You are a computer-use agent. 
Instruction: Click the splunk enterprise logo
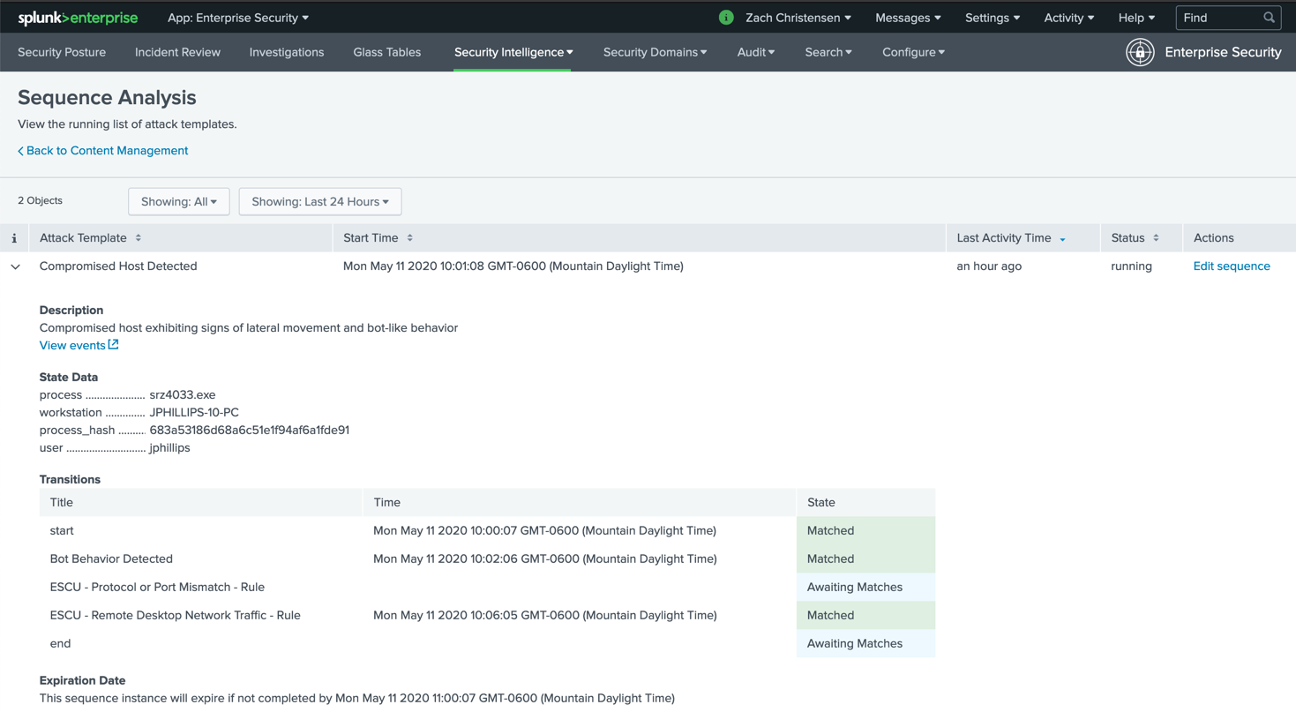[x=78, y=17]
